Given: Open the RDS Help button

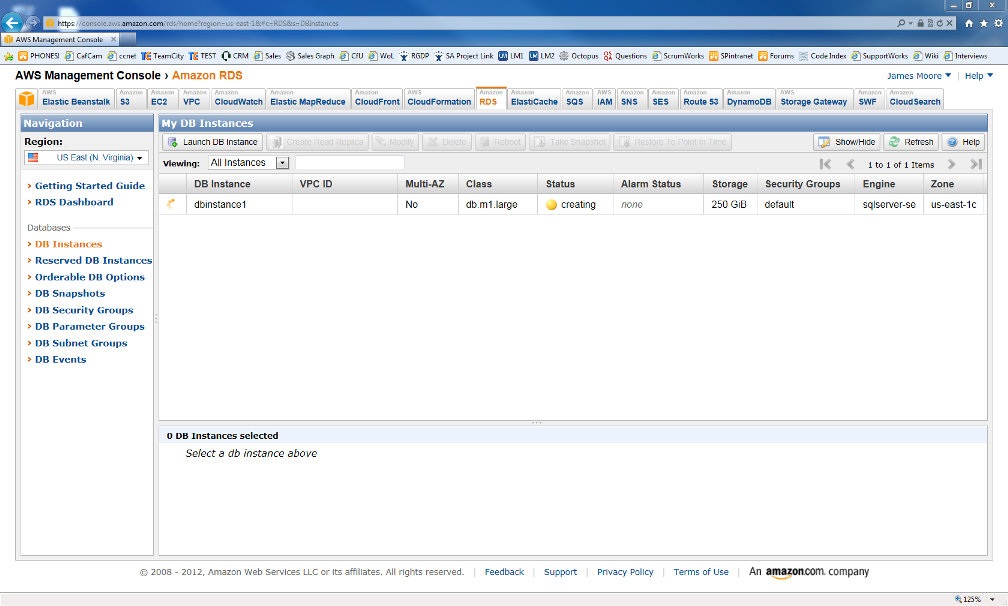Looking at the screenshot, I should [964, 142].
